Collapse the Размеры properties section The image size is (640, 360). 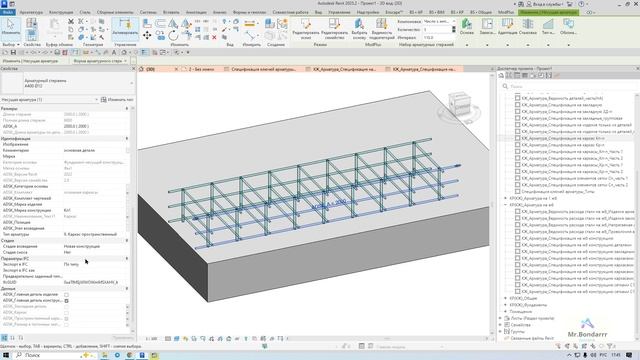click(127, 109)
